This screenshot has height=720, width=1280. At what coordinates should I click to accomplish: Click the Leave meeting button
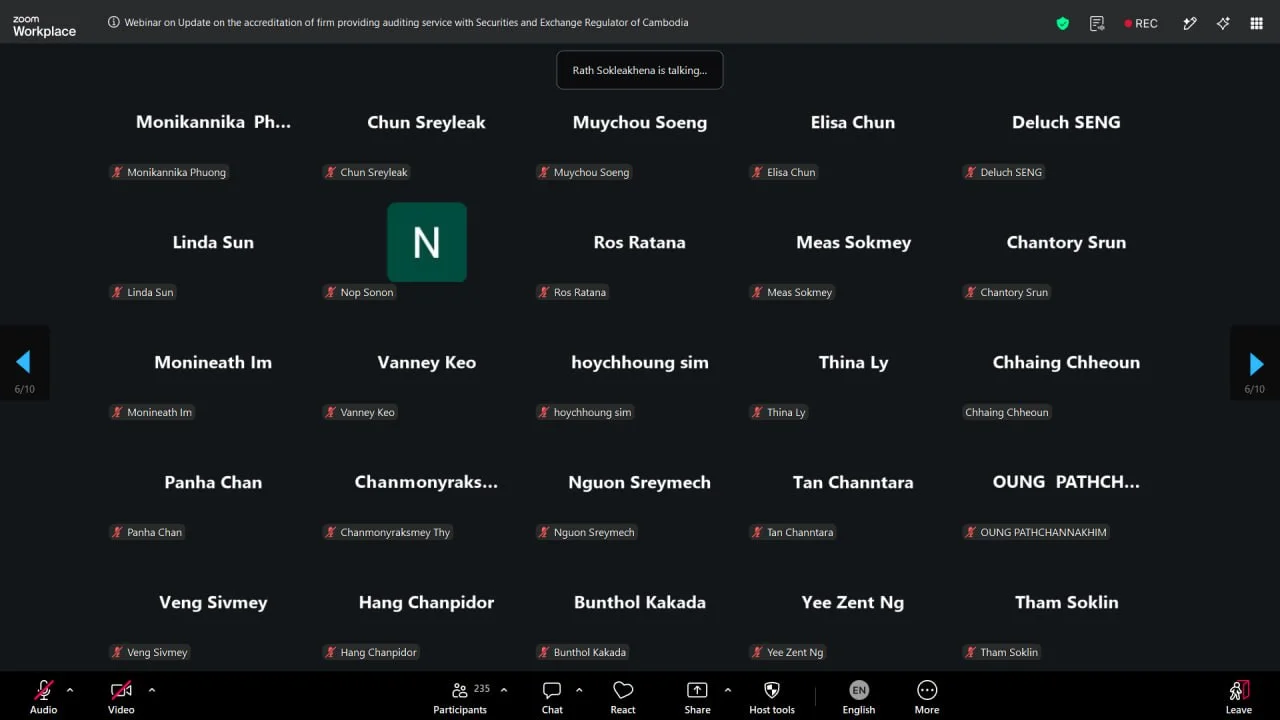coord(1239,697)
